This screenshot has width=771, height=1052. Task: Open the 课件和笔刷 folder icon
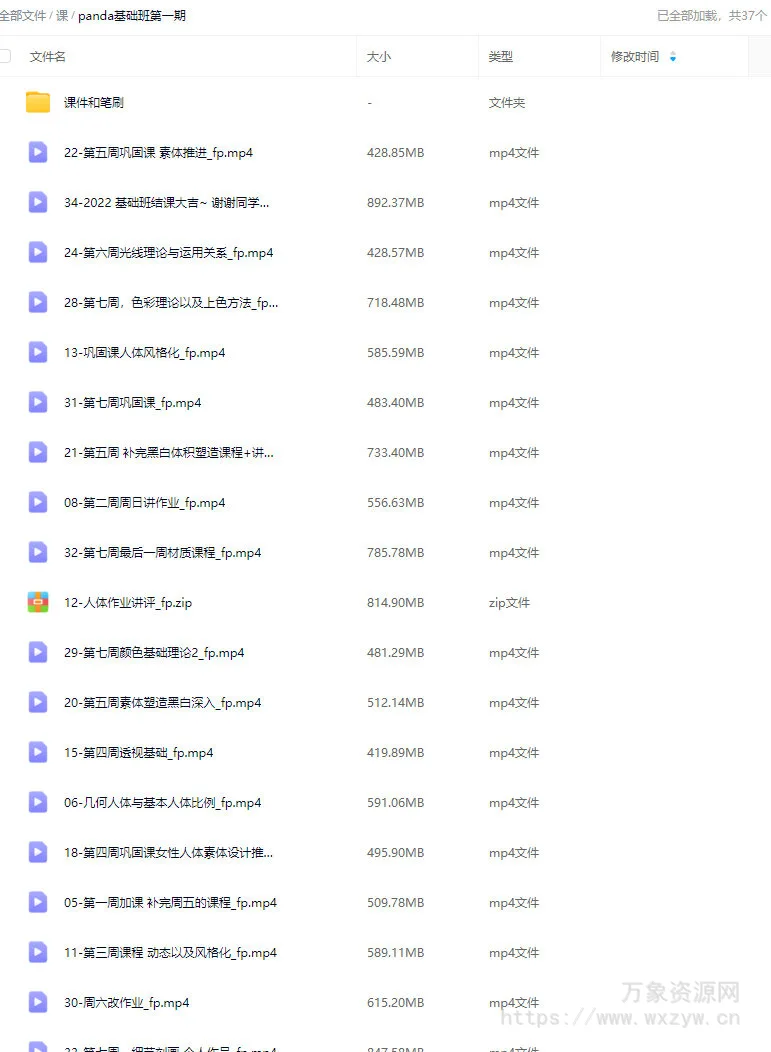[38, 102]
